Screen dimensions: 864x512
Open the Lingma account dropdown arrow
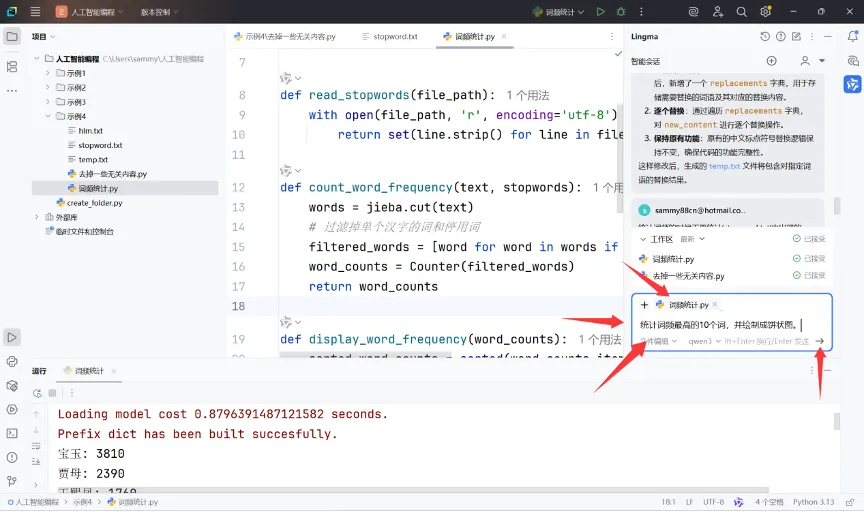tap(822, 61)
